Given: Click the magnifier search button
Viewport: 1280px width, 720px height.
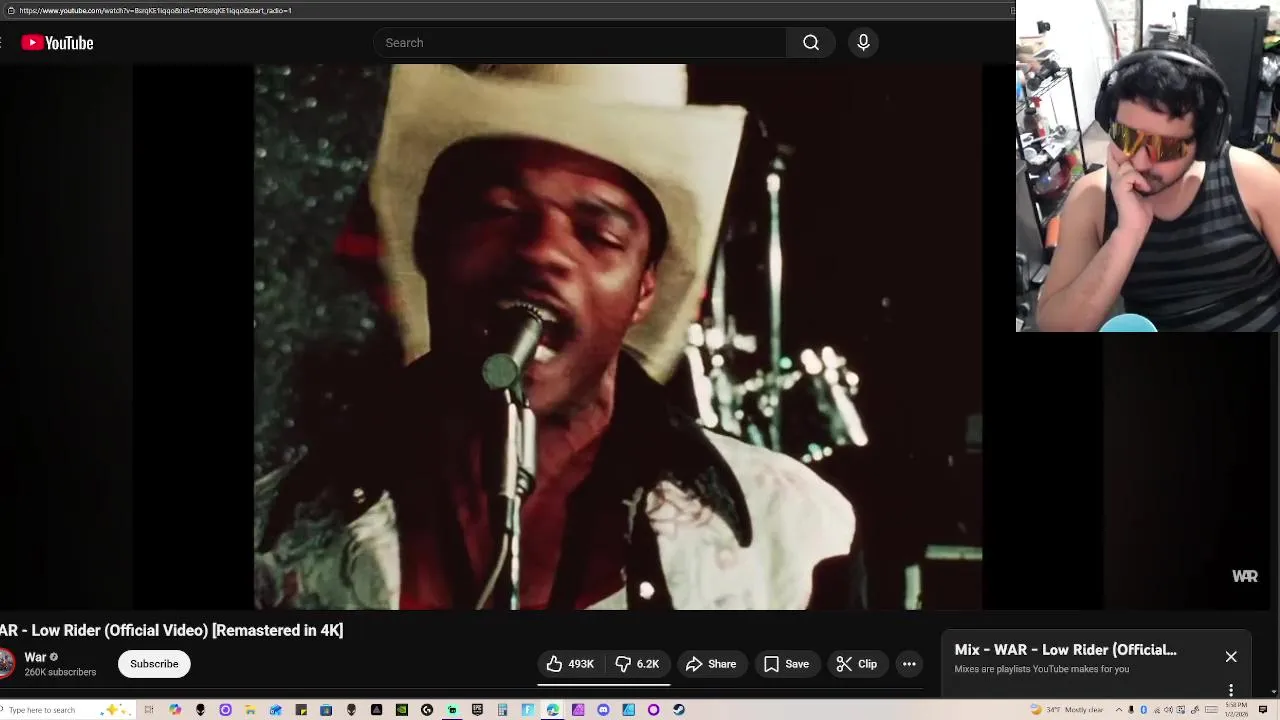Looking at the screenshot, I should (811, 43).
